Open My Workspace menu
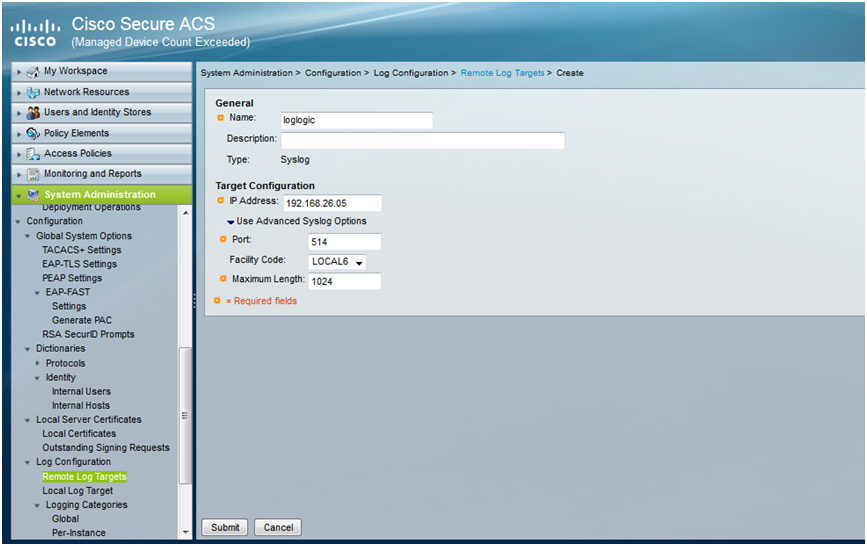The image size is (867, 546). (x=102, y=71)
